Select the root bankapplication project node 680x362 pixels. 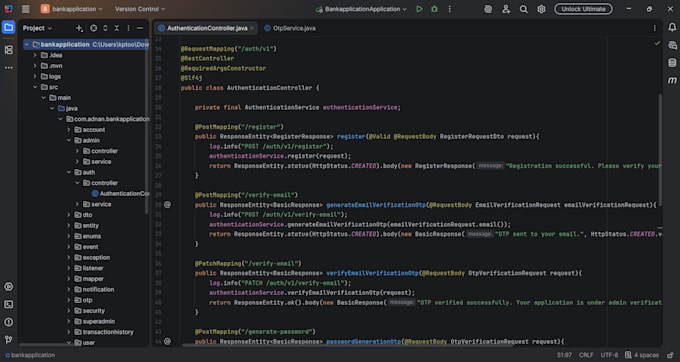[86, 44]
